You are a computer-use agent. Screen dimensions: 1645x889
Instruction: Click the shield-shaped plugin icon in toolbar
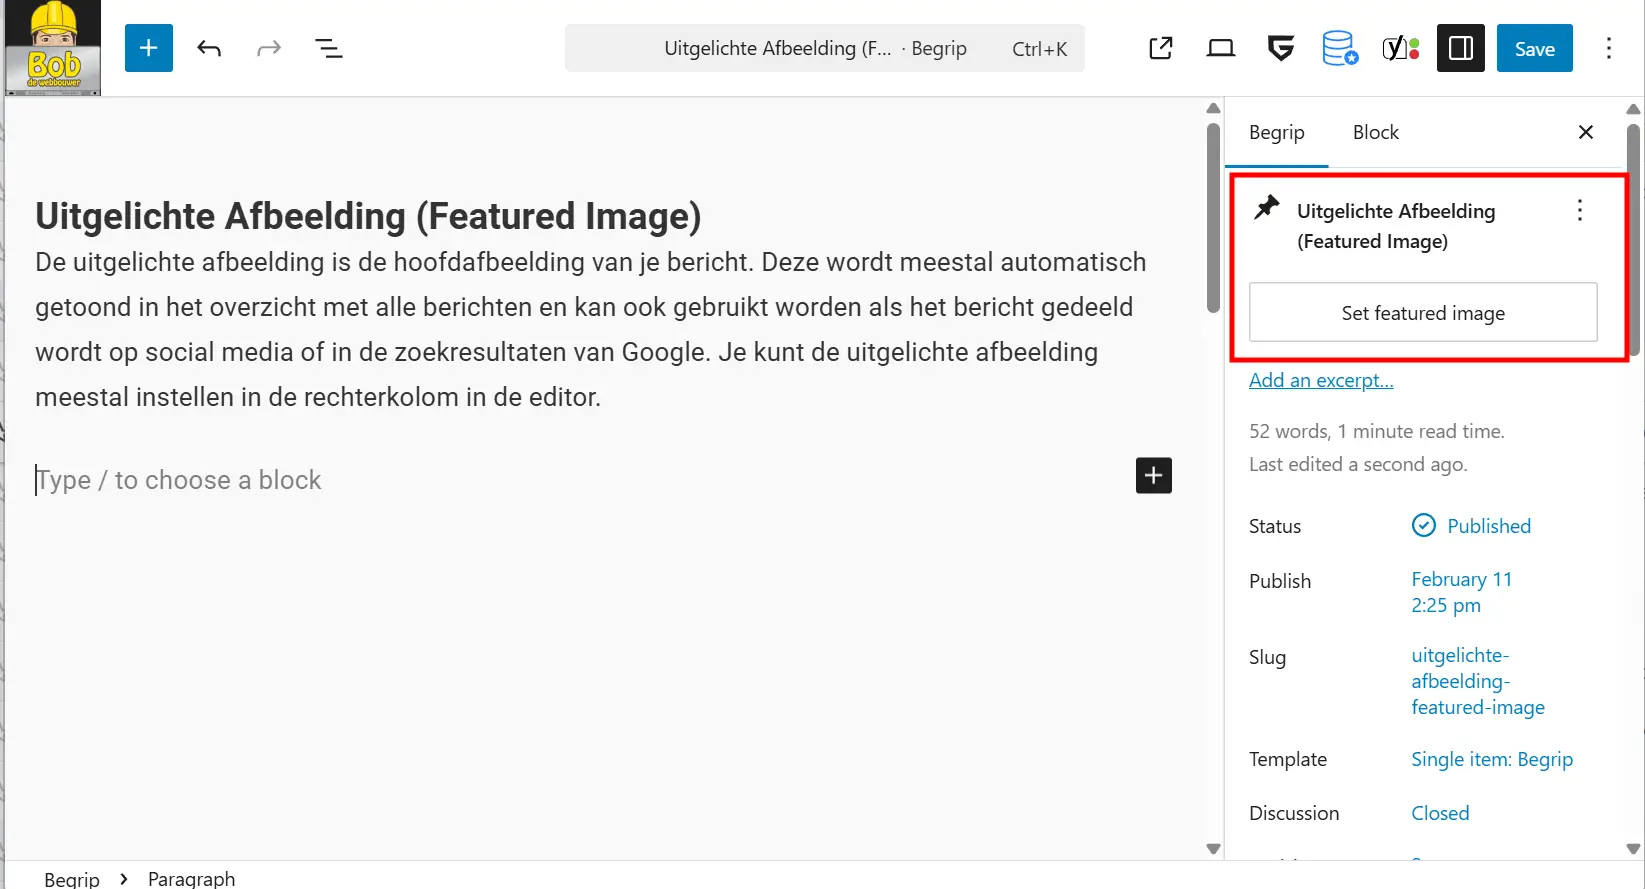tap(1280, 48)
